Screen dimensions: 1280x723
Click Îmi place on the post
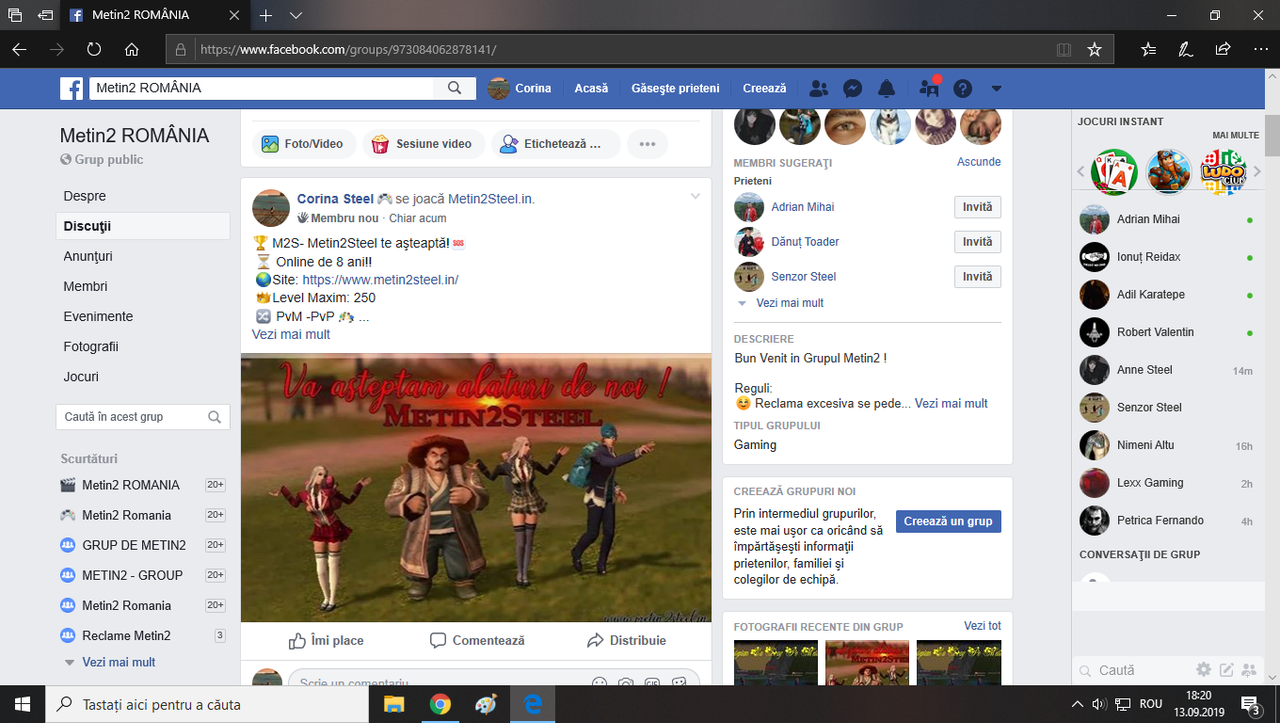pyautogui.click(x=326, y=640)
